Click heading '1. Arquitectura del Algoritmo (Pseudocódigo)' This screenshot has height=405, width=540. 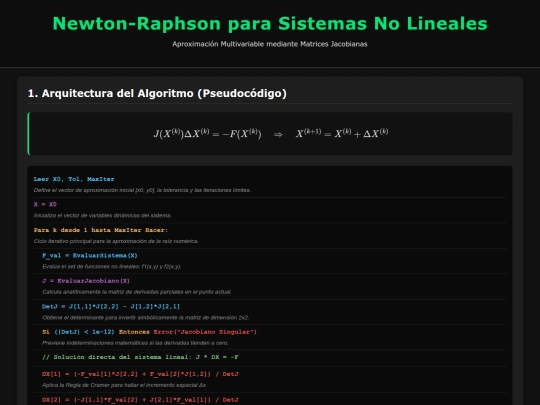[x=157, y=93]
